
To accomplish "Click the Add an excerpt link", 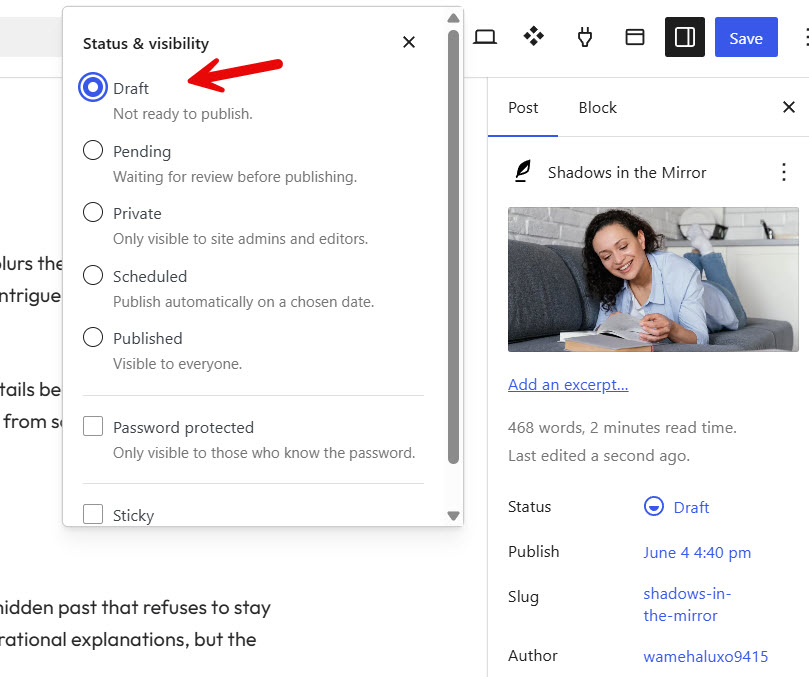I will [x=568, y=385].
